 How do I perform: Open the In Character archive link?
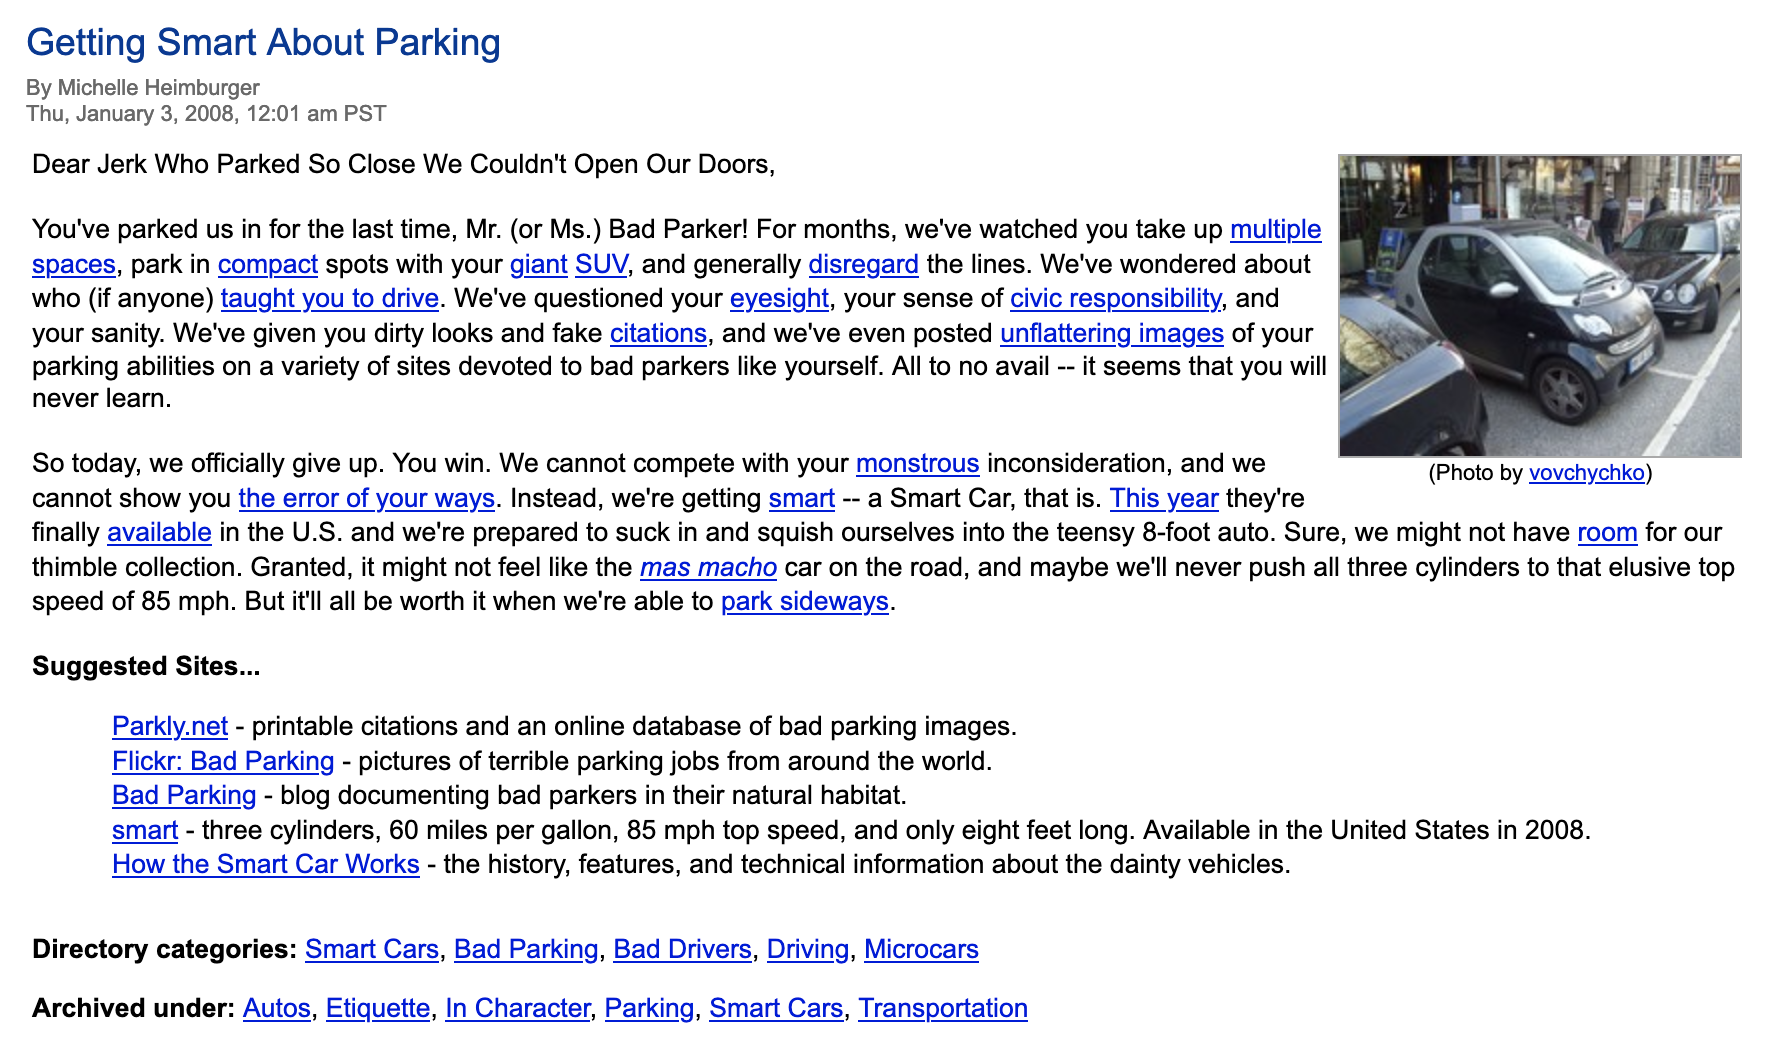tap(517, 1008)
